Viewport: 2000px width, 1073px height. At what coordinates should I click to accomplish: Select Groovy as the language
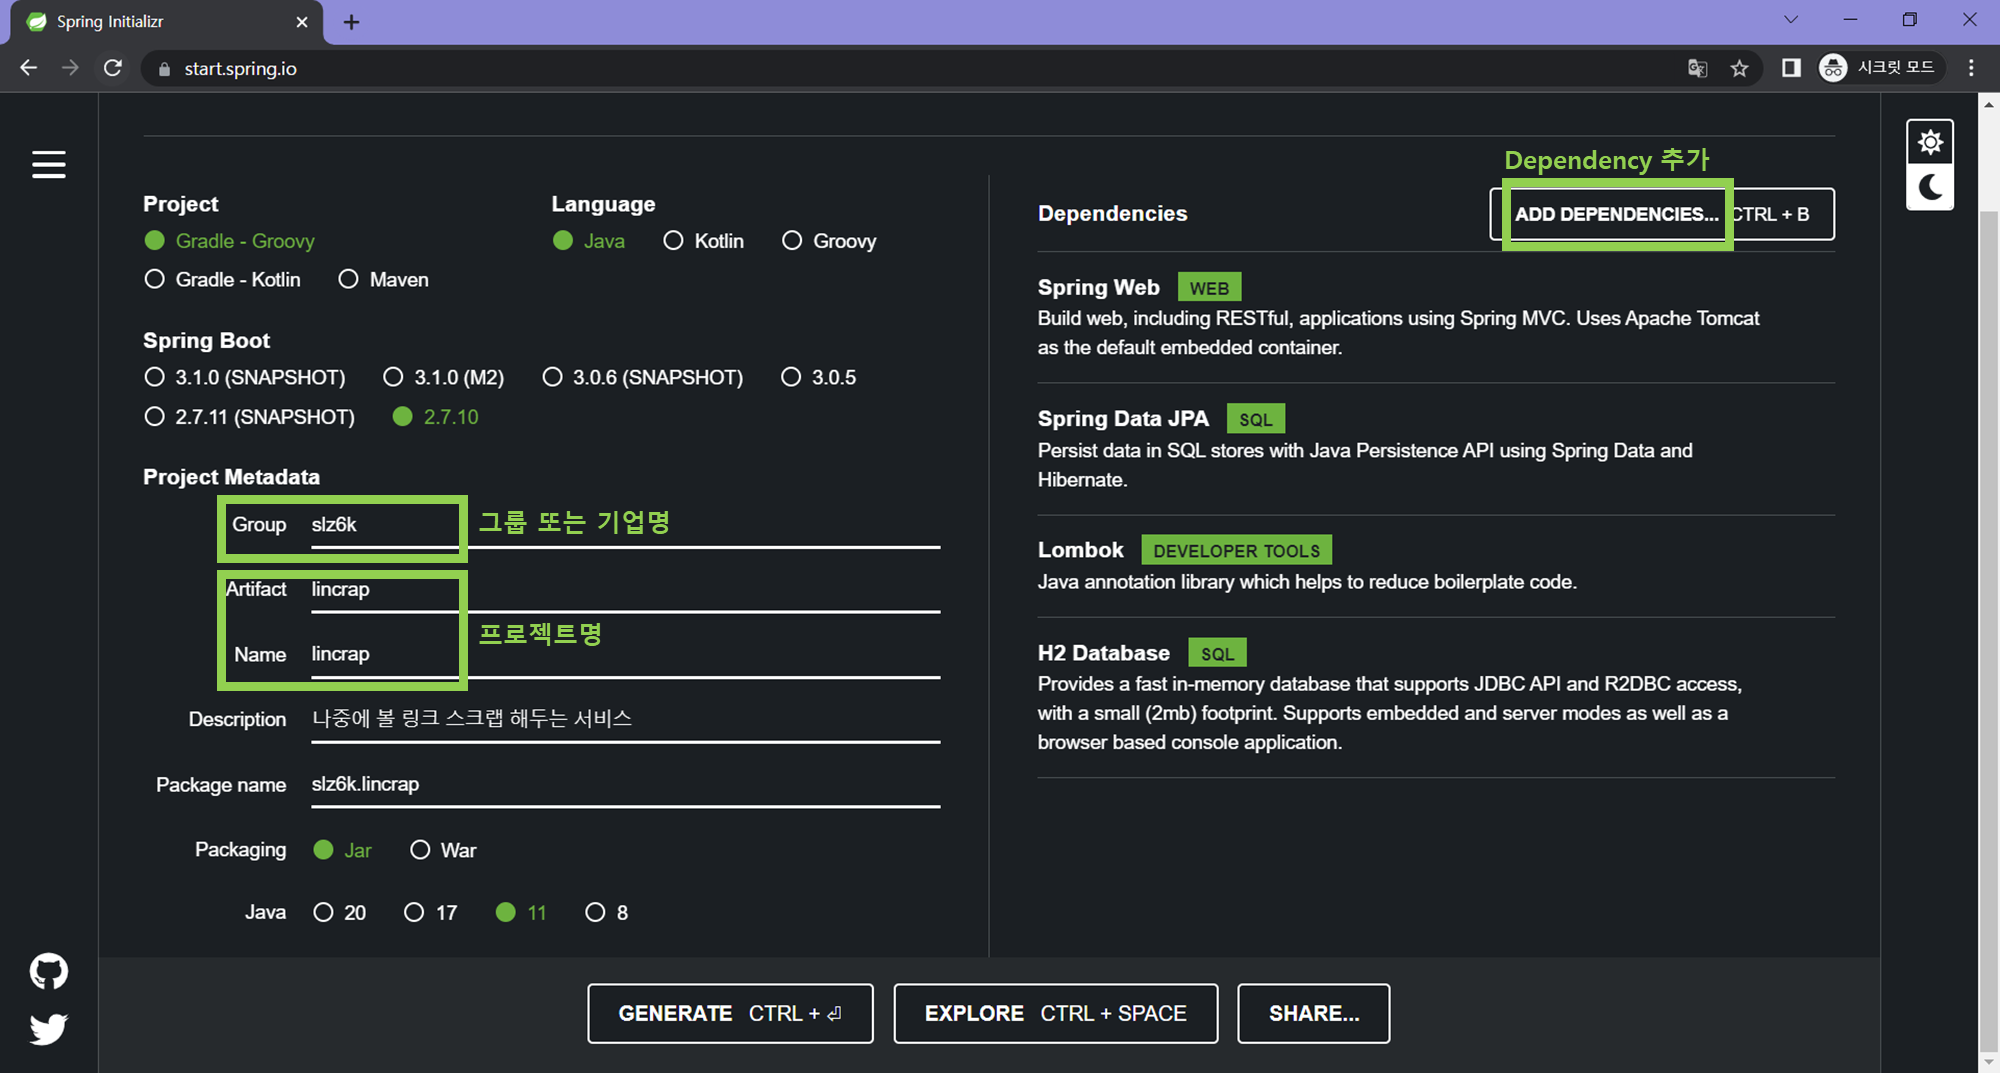(x=829, y=241)
